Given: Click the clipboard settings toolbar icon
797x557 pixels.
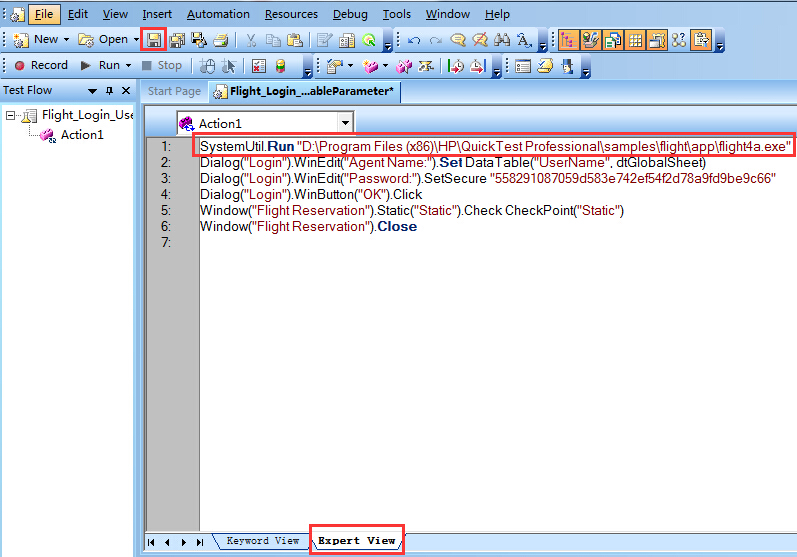Looking at the screenshot, I should pyautogui.click(x=347, y=40).
